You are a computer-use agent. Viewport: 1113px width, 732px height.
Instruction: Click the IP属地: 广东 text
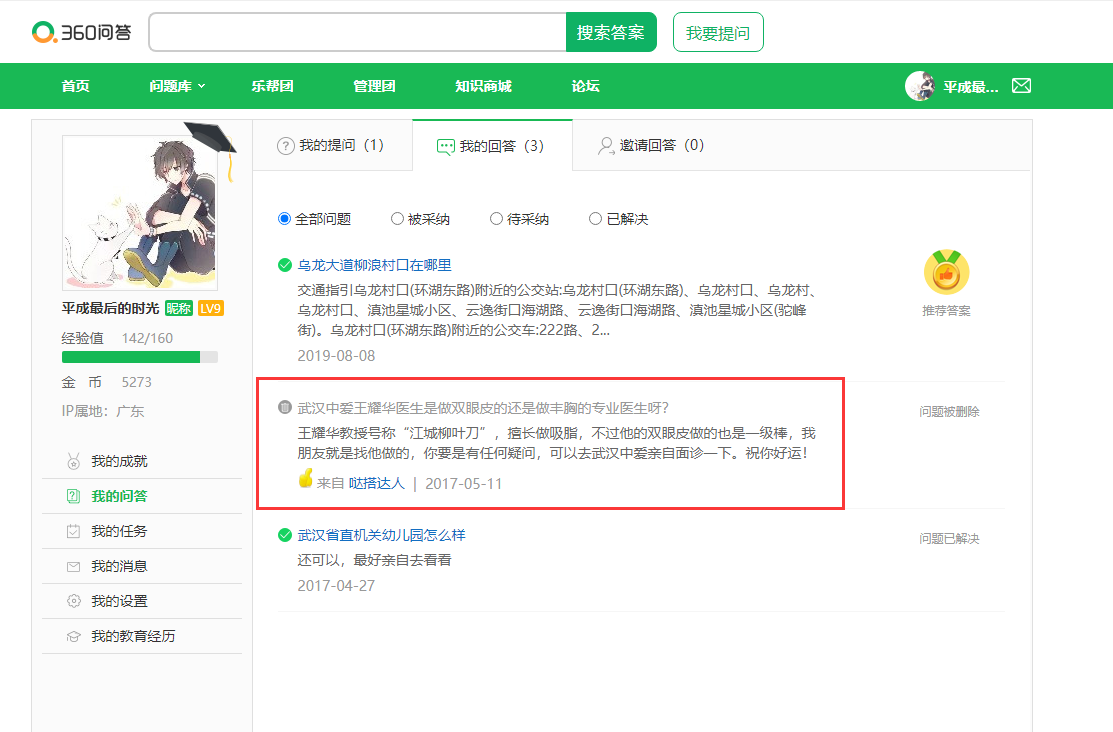tap(103, 411)
